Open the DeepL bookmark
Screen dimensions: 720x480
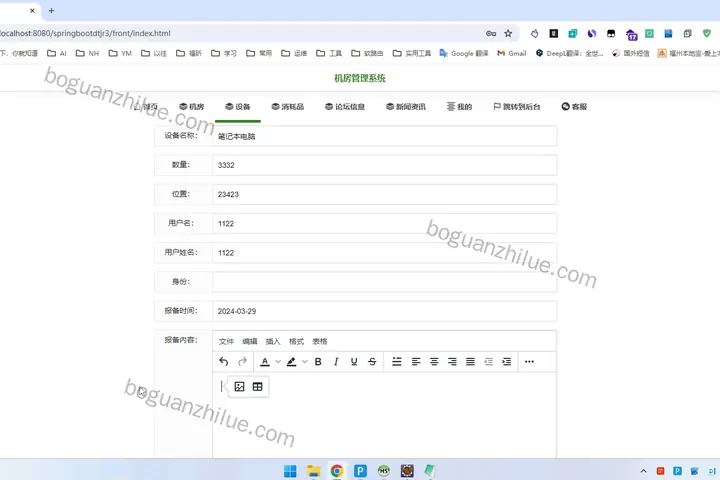pyautogui.click(x=569, y=53)
